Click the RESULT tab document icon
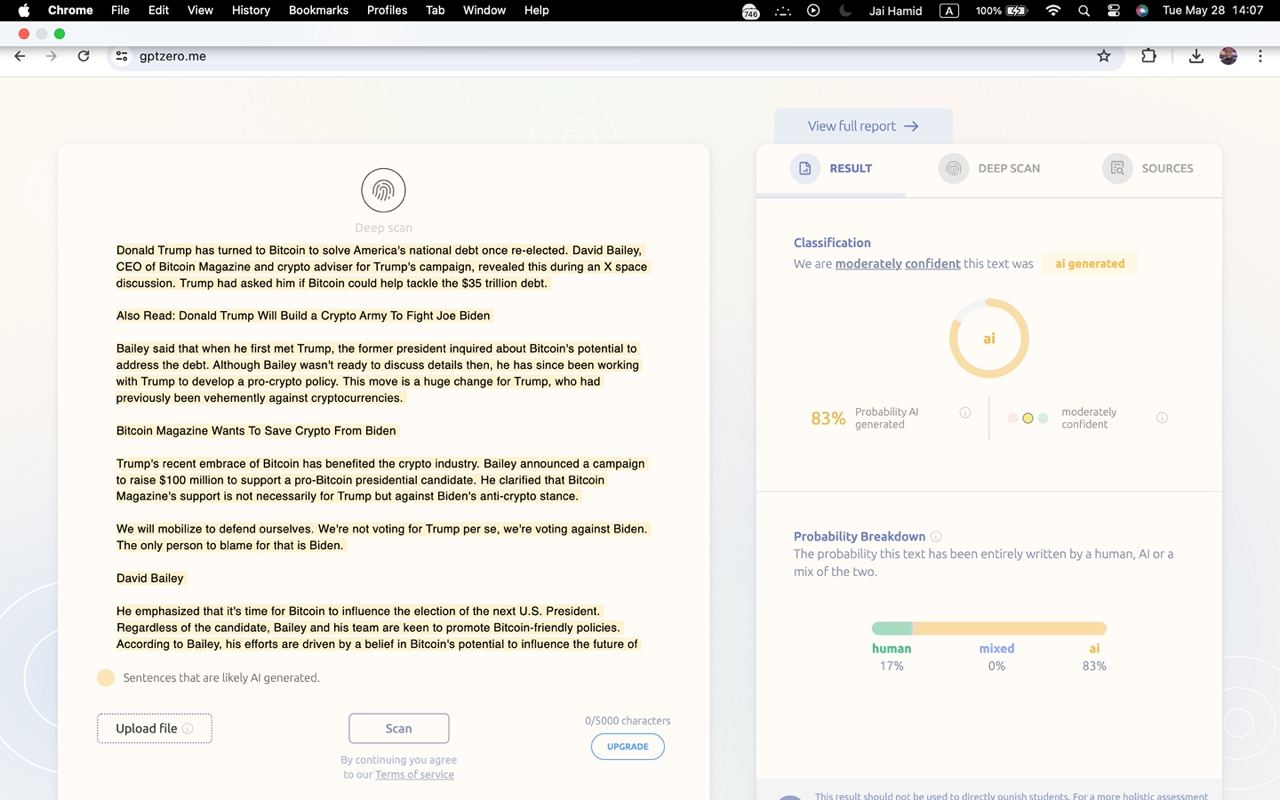This screenshot has width=1280, height=800. (x=805, y=168)
